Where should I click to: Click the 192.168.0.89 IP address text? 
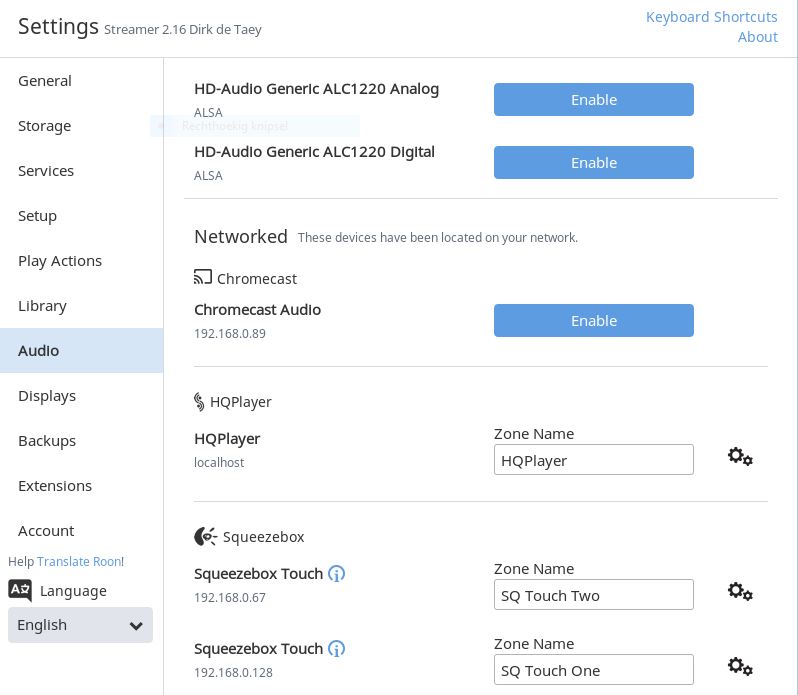click(230, 334)
